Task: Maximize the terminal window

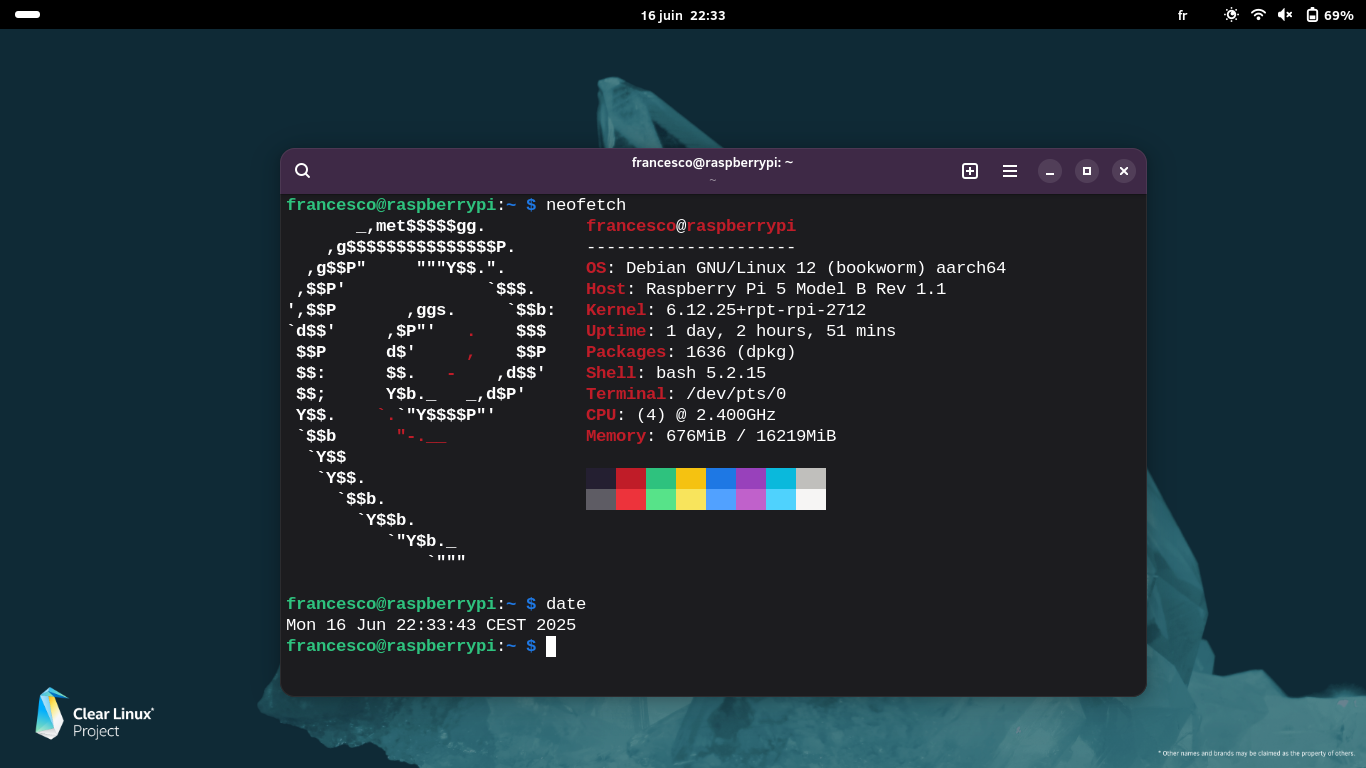Action: pos(1087,171)
